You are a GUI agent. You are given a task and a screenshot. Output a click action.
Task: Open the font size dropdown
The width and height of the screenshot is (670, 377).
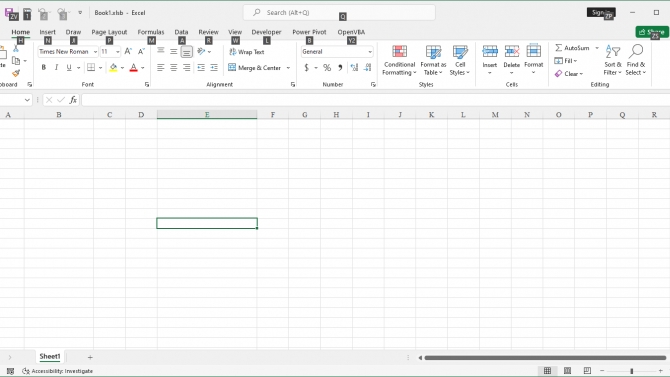click(118, 52)
